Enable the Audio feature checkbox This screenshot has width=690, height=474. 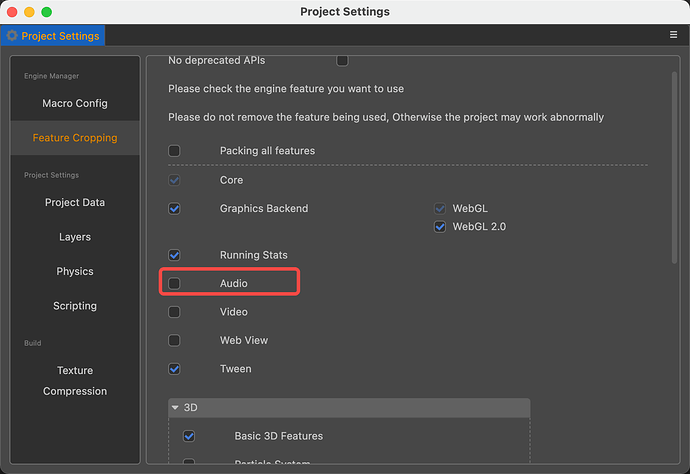(175, 284)
